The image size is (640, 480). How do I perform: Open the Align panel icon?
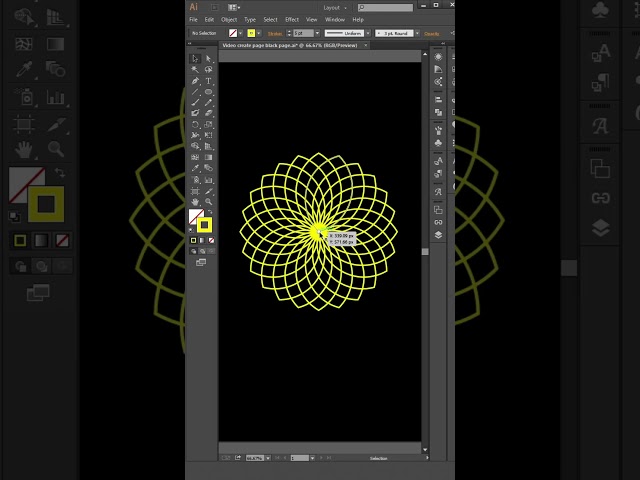(438, 100)
